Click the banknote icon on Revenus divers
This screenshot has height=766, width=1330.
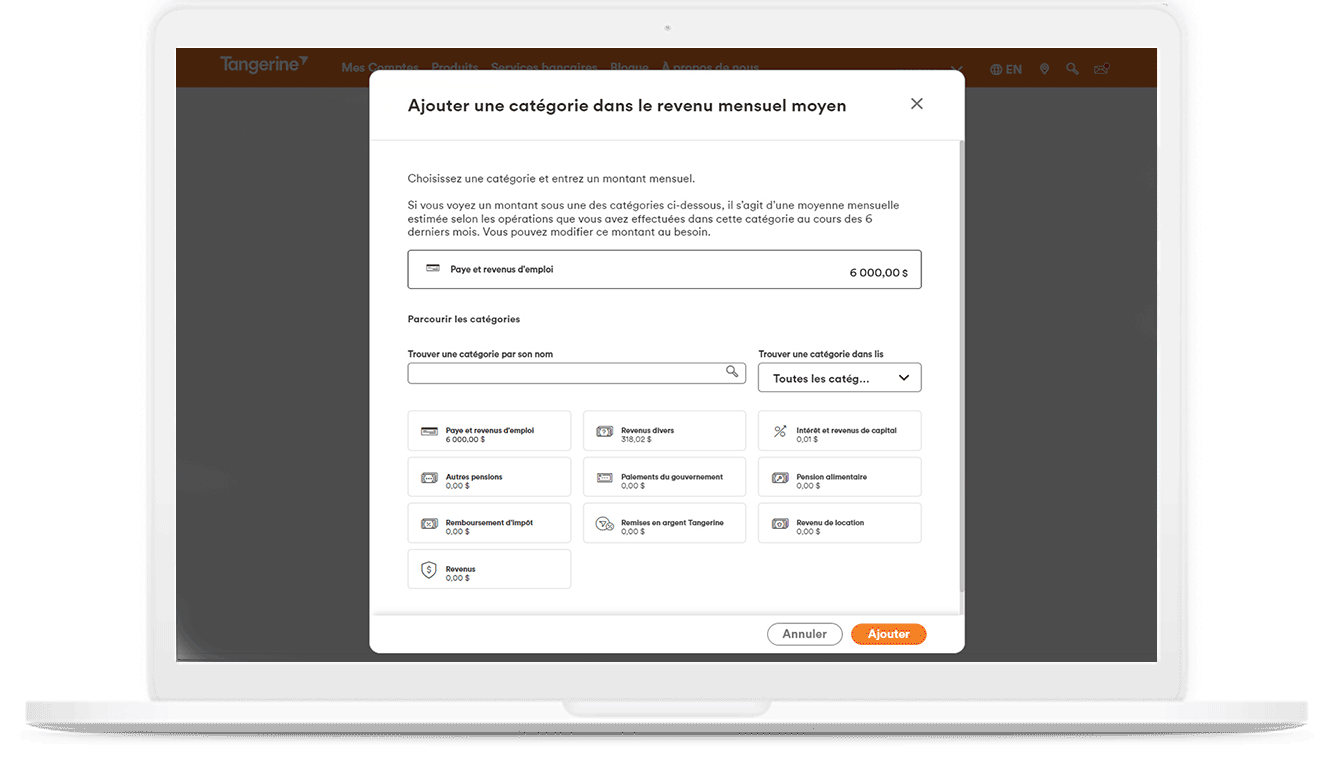[x=604, y=432]
